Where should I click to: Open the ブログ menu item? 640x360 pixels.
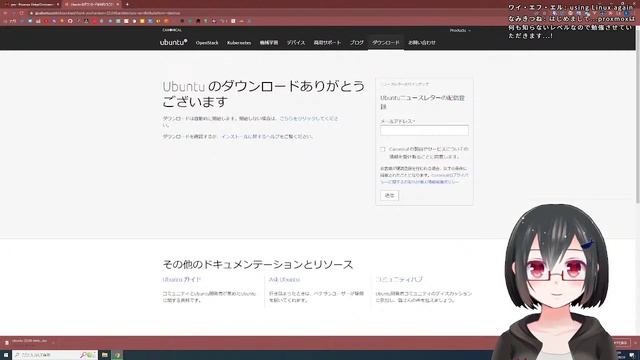coord(356,42)
